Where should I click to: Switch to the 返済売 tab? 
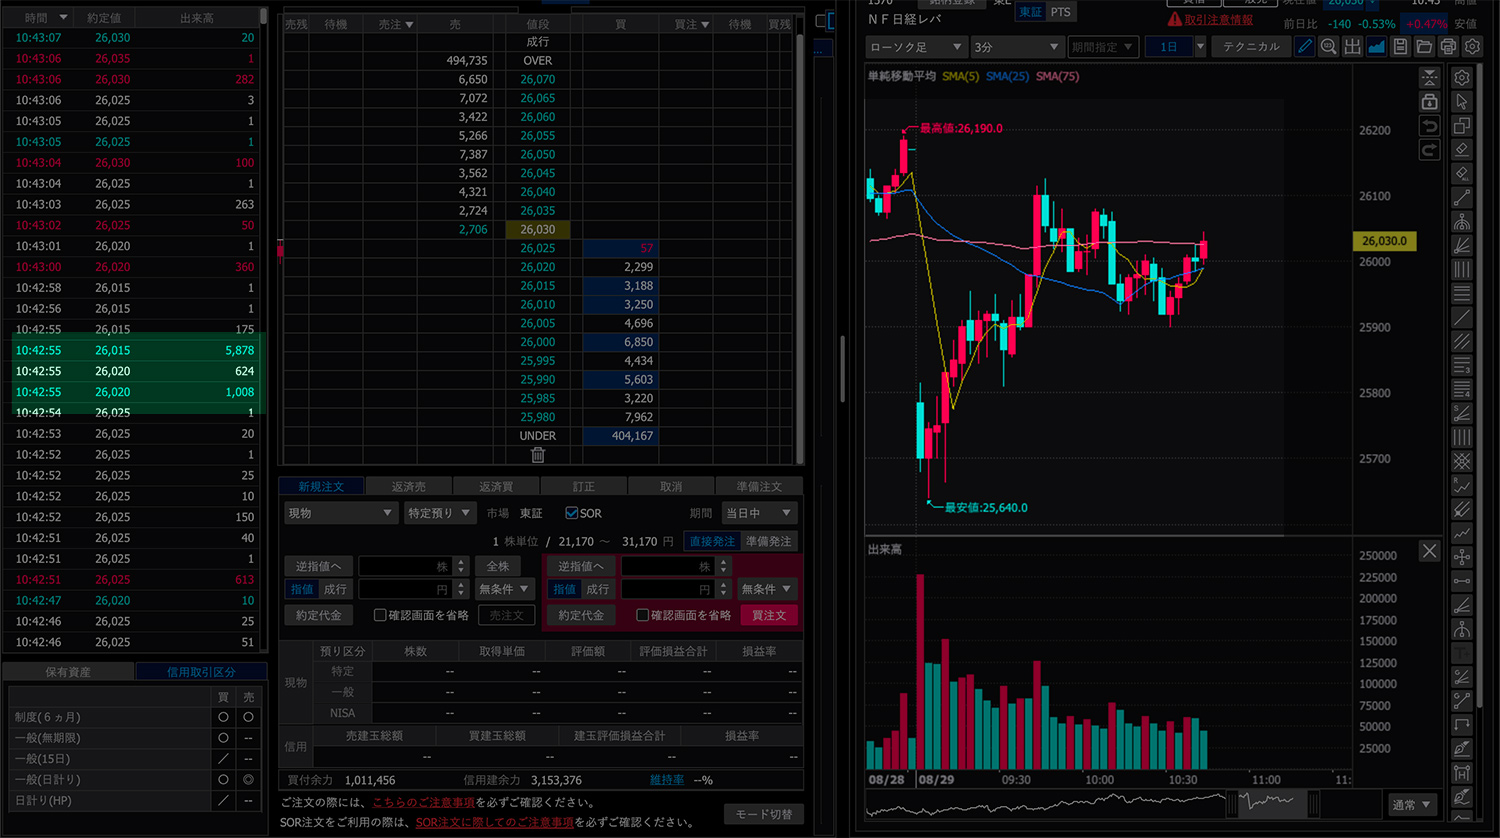click(408, 487)
